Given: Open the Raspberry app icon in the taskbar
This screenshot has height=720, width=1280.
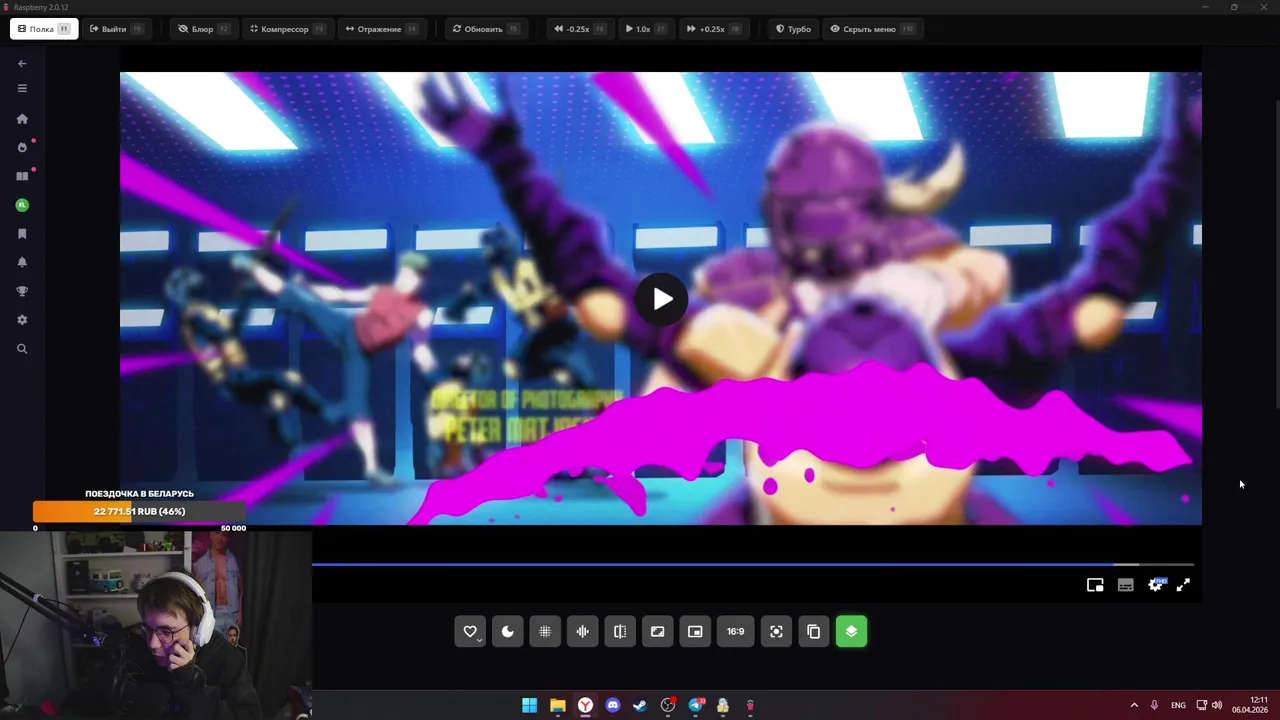Looking at the screenshot, I should coord(750,706).
